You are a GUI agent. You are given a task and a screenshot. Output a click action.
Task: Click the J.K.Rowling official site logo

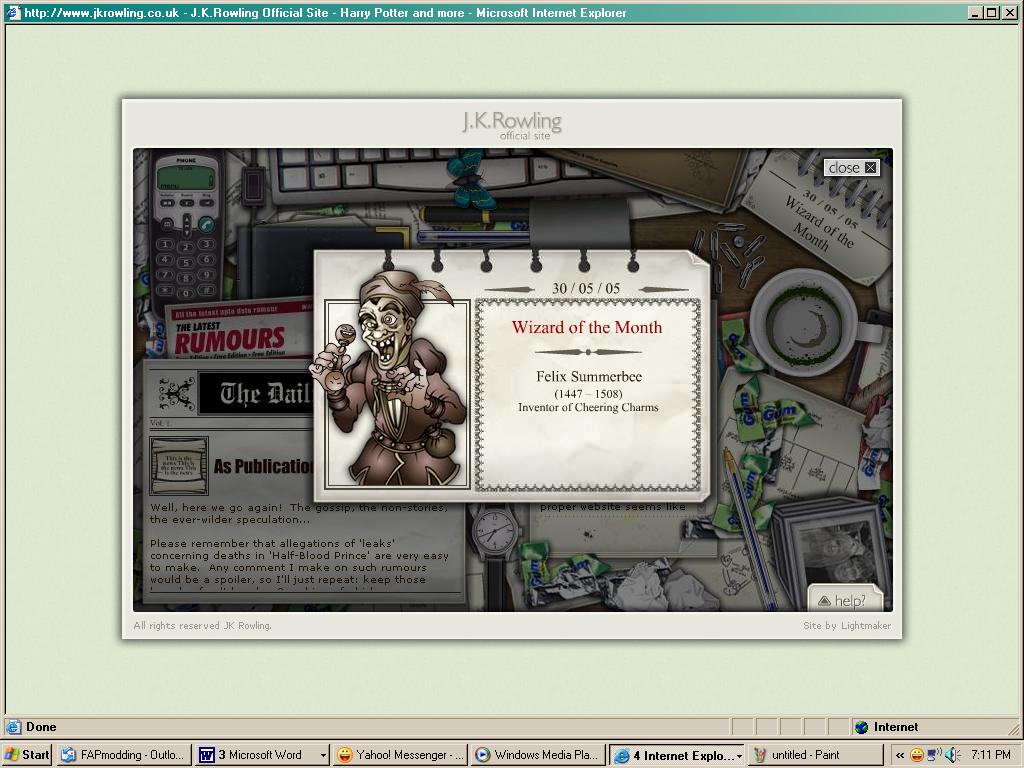click(x=512, y=125)
